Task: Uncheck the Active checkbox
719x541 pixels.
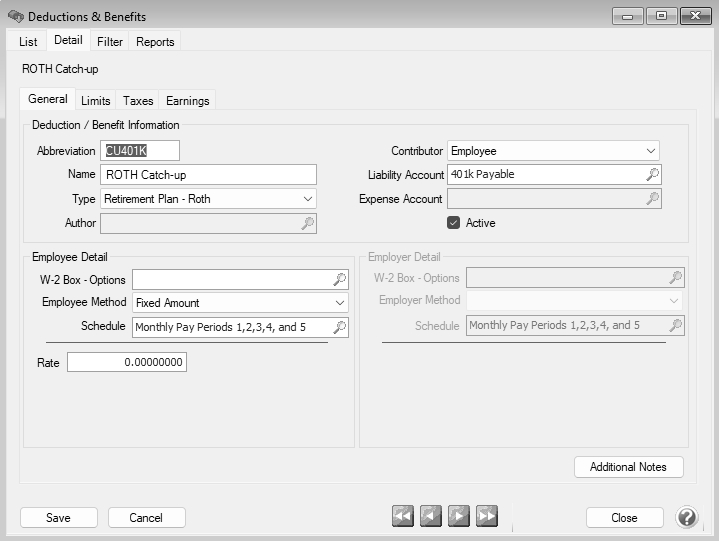Action: click(454, 223)
